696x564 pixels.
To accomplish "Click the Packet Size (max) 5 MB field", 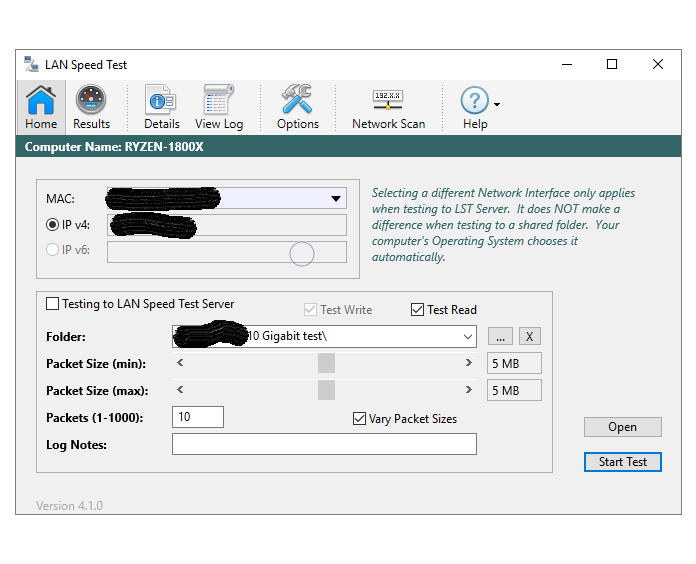I will click(514, 390).
